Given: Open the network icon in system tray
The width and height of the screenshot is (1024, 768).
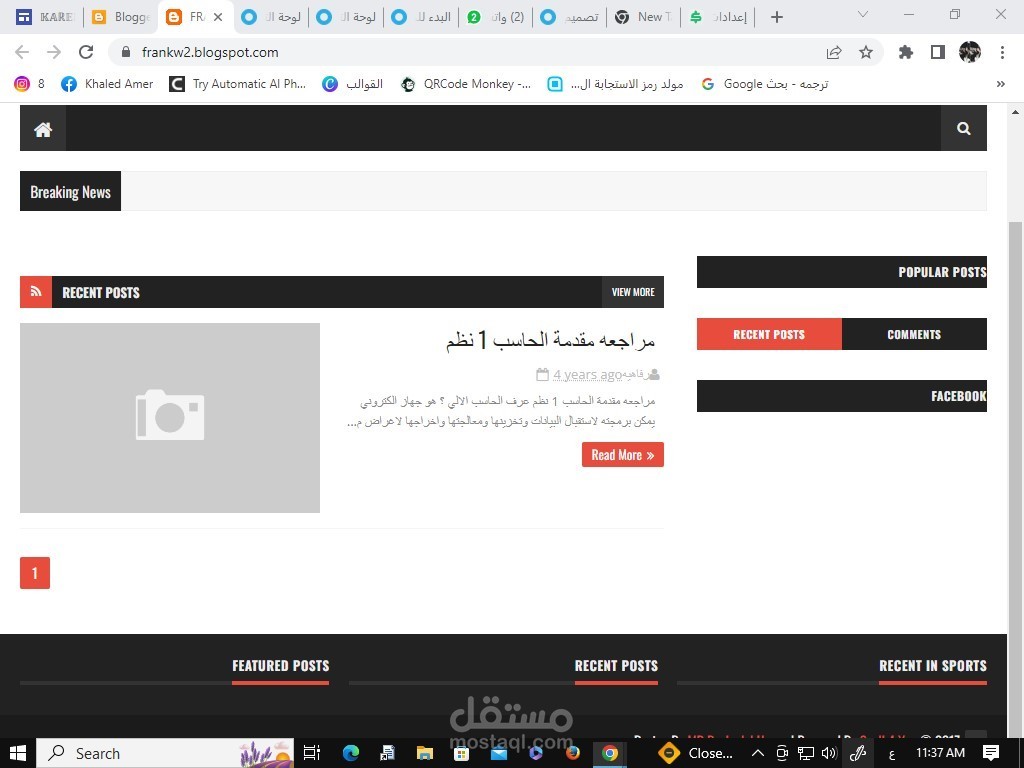Looking at the screenshot, I should click(x=806, y=753).
